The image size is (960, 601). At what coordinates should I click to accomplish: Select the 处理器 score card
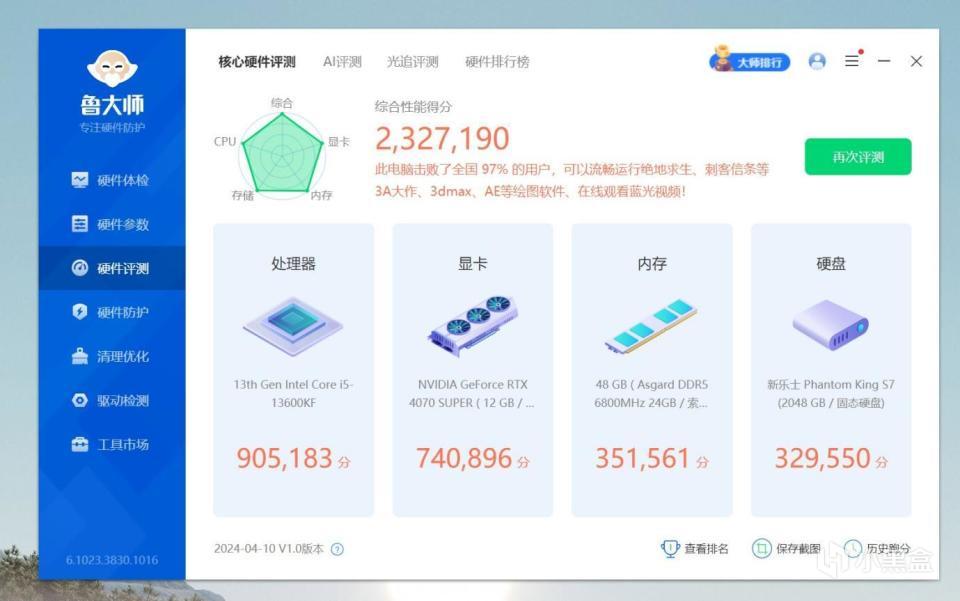293,370
